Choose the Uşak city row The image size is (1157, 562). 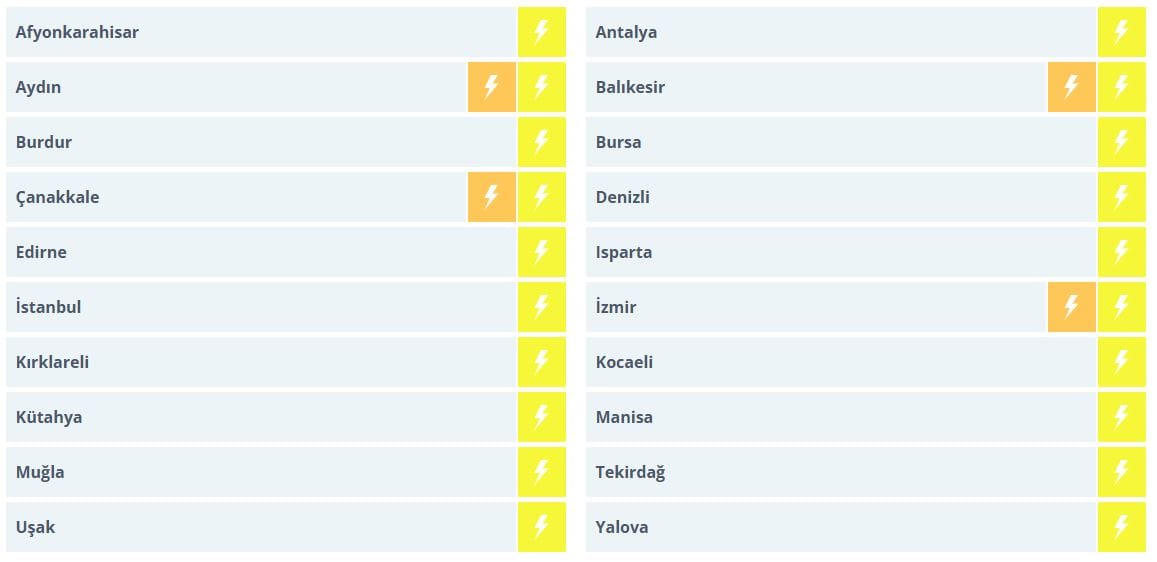(36, 527)
